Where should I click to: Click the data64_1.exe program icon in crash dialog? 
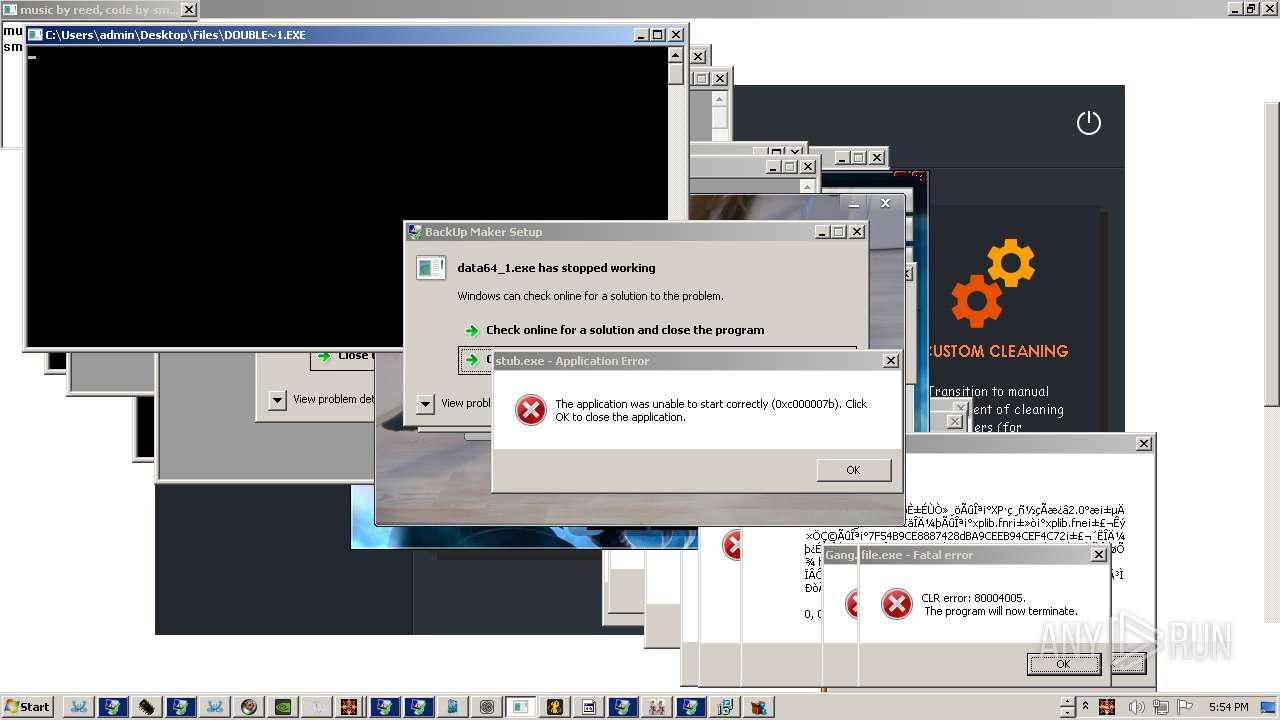point(431,268)
